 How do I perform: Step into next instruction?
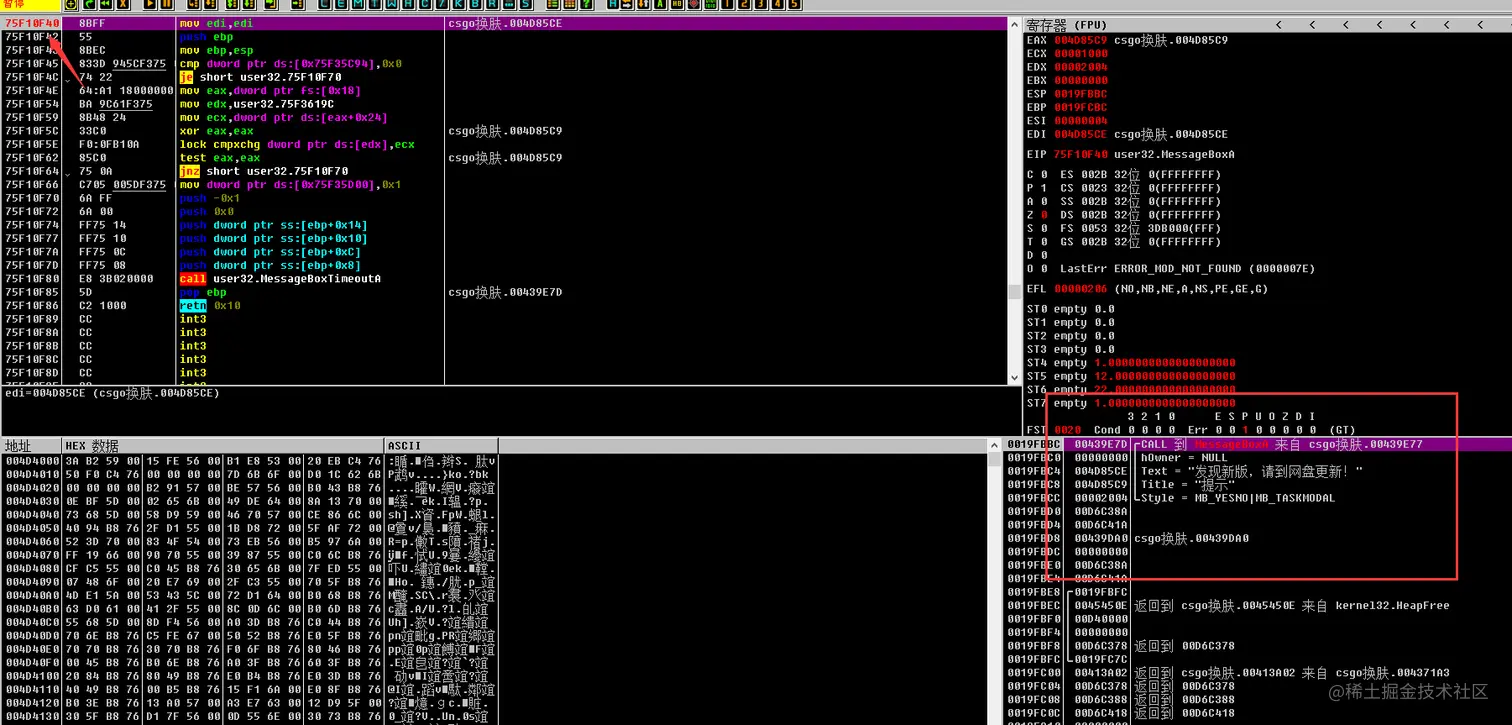[x=193, y=5]
